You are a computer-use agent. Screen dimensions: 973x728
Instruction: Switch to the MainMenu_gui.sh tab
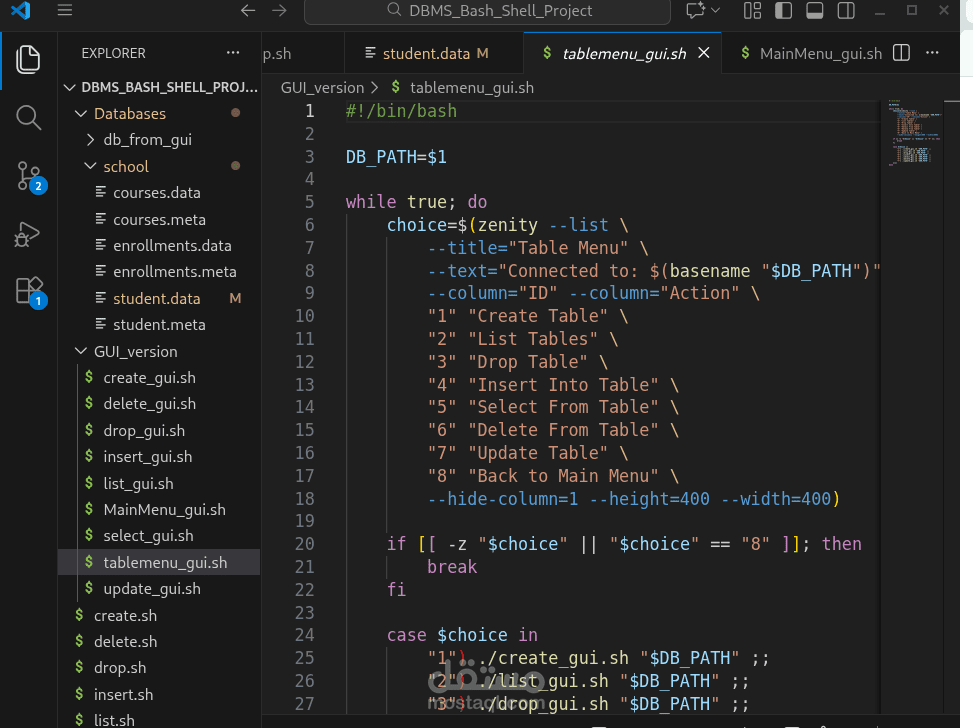click(x=820, y=53)
